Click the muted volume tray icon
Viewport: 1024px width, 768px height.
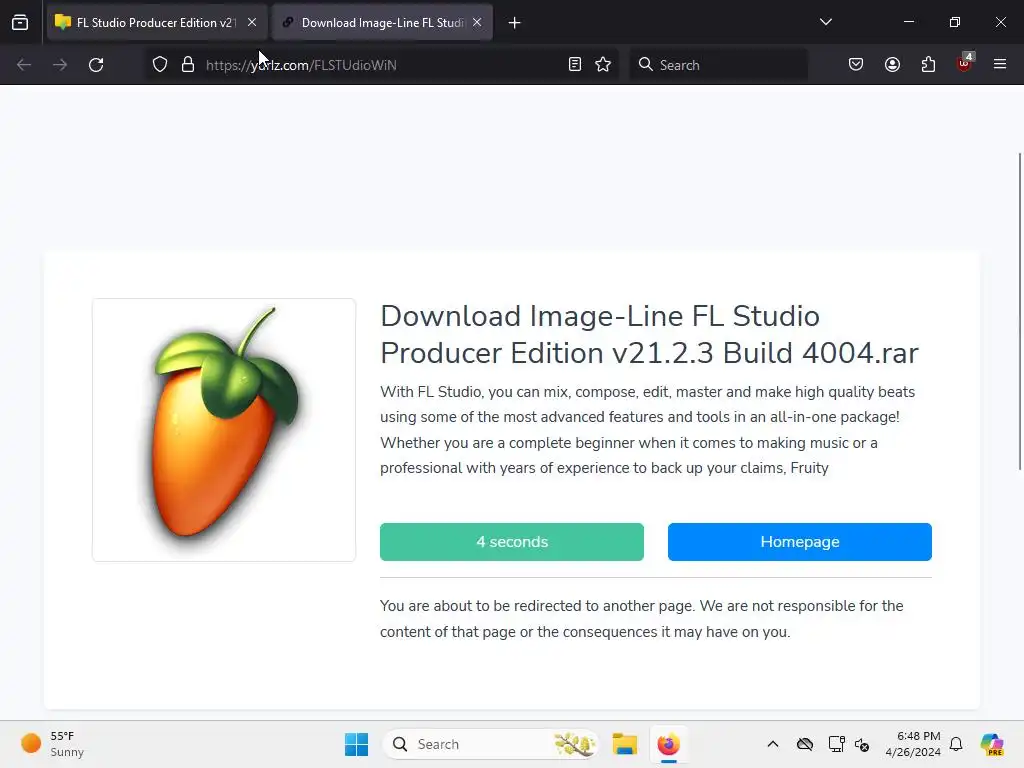coord(862,744)
